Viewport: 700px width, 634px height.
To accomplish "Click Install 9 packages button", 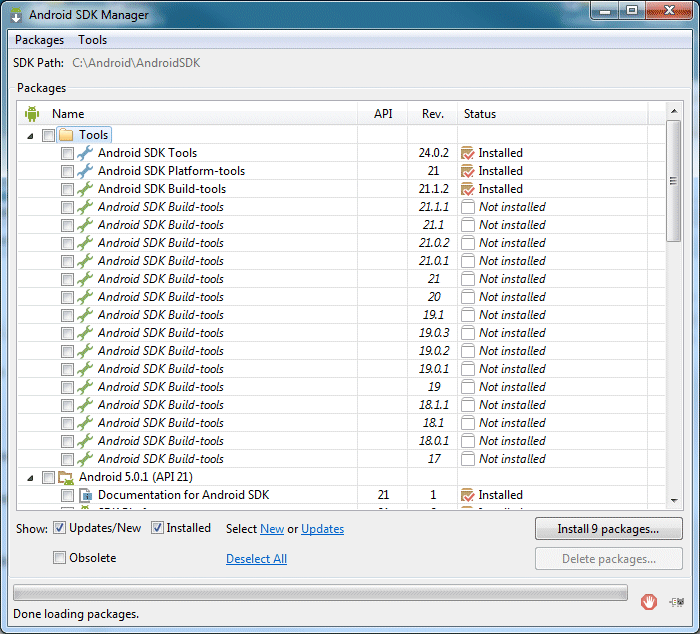I will pos(608,529).
